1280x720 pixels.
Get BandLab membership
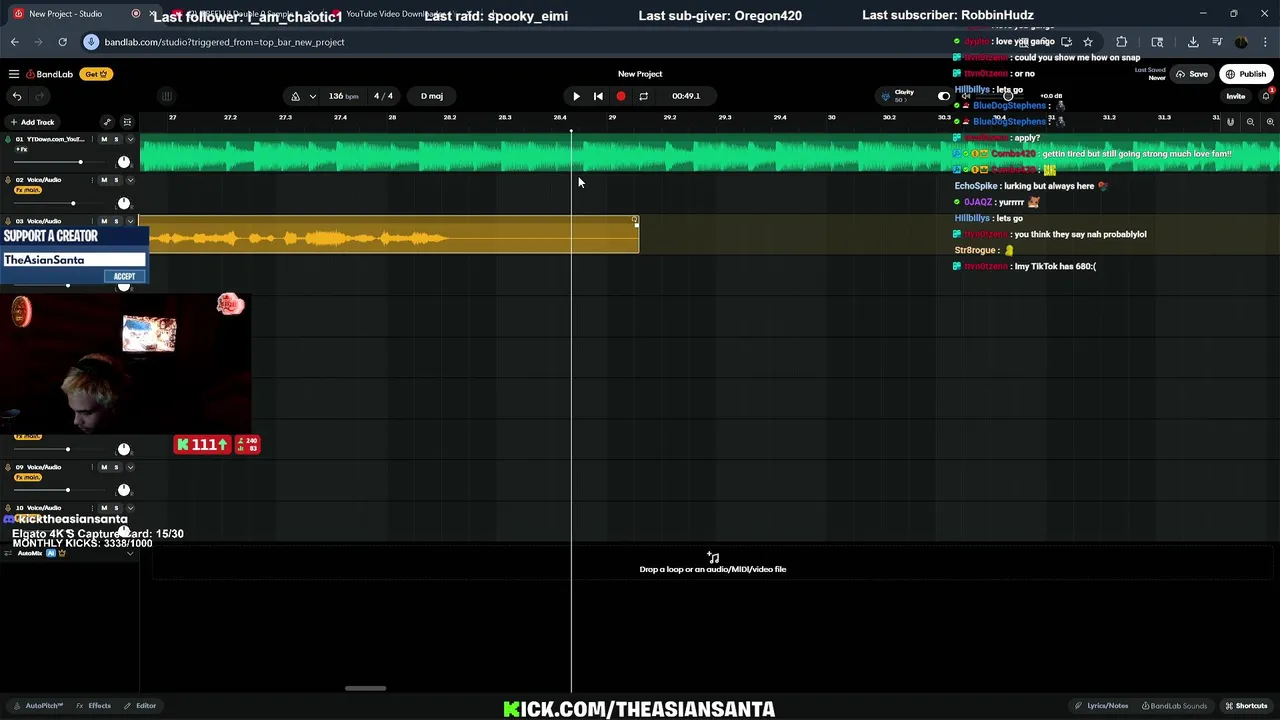click(96, 74)
